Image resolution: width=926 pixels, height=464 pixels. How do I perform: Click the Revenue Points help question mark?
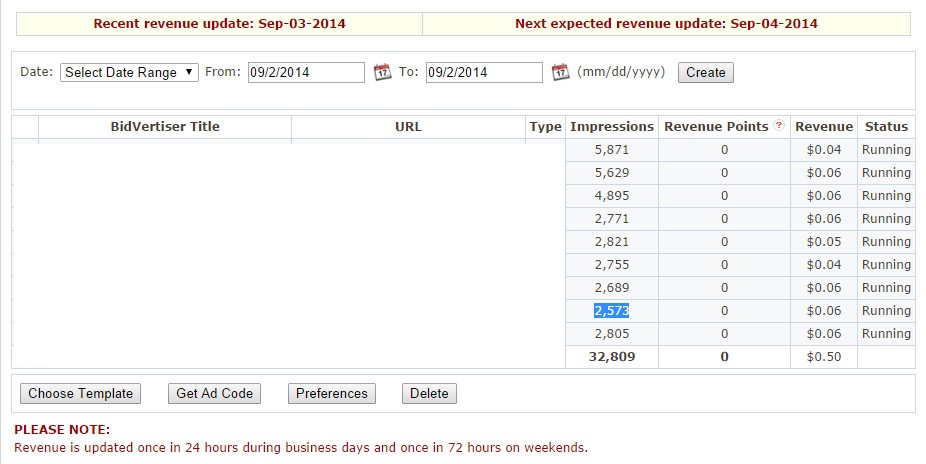coord(779,125)
